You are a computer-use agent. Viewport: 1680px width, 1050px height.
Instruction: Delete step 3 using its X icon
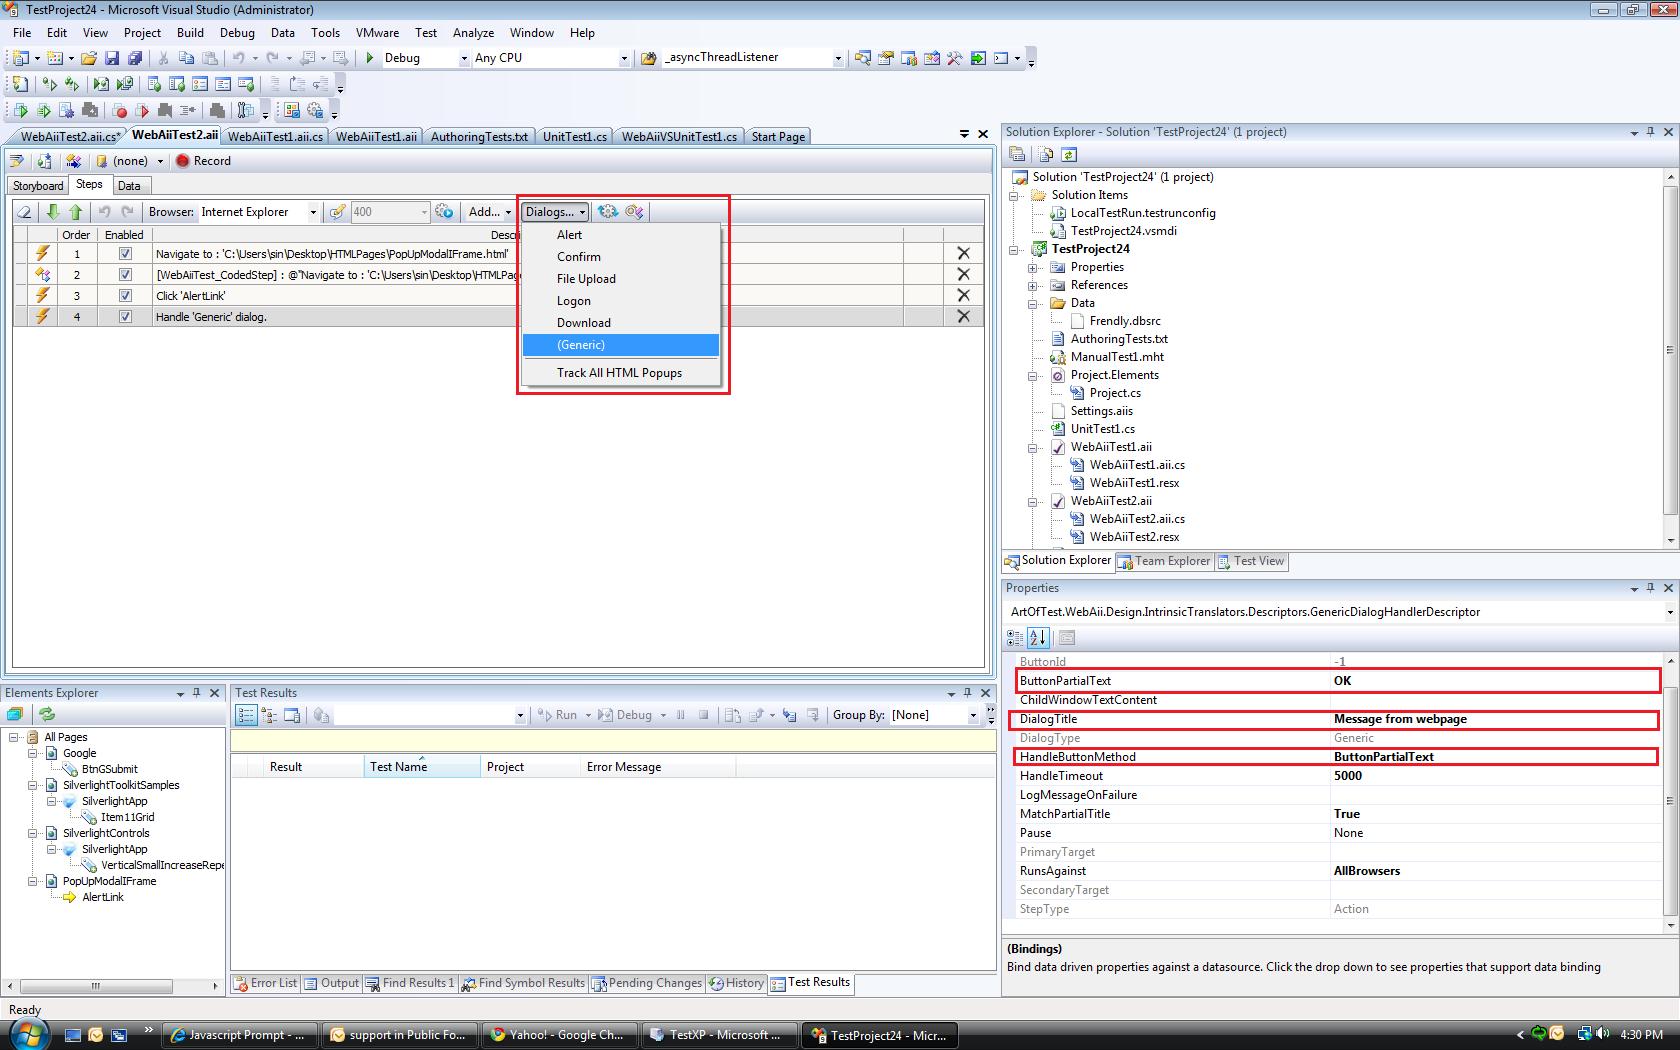(963, 295)
